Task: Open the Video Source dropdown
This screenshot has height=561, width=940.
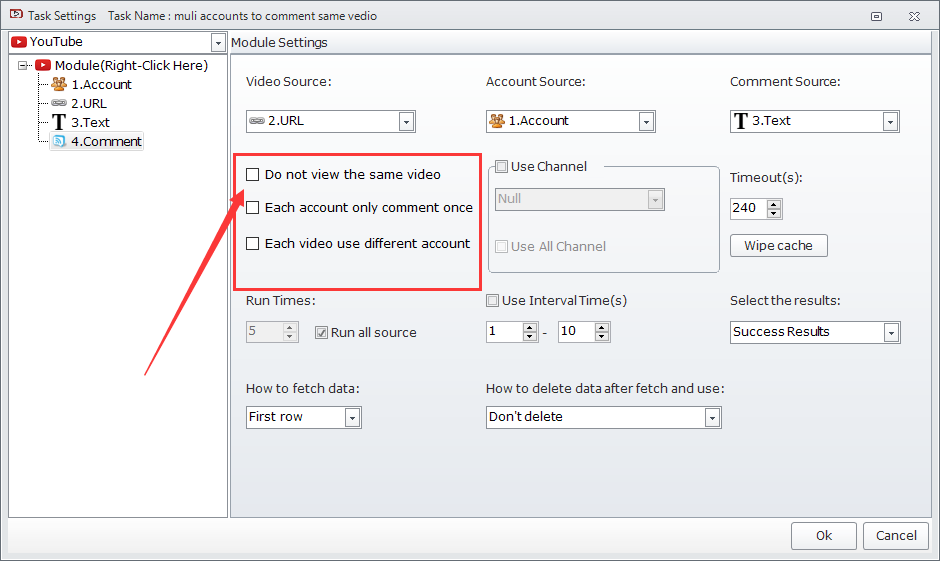Action: coord(406,121)
